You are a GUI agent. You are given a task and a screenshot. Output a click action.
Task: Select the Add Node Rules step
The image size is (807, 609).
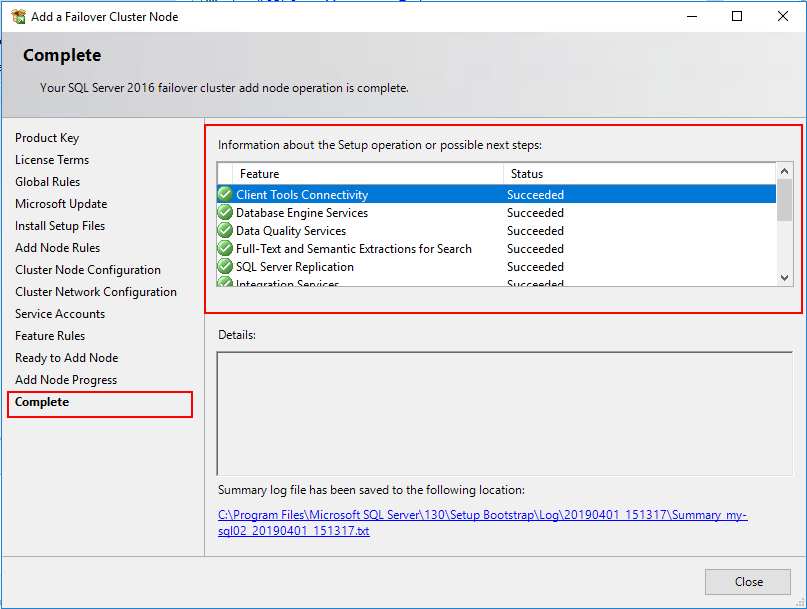click(x=58, y=248)
